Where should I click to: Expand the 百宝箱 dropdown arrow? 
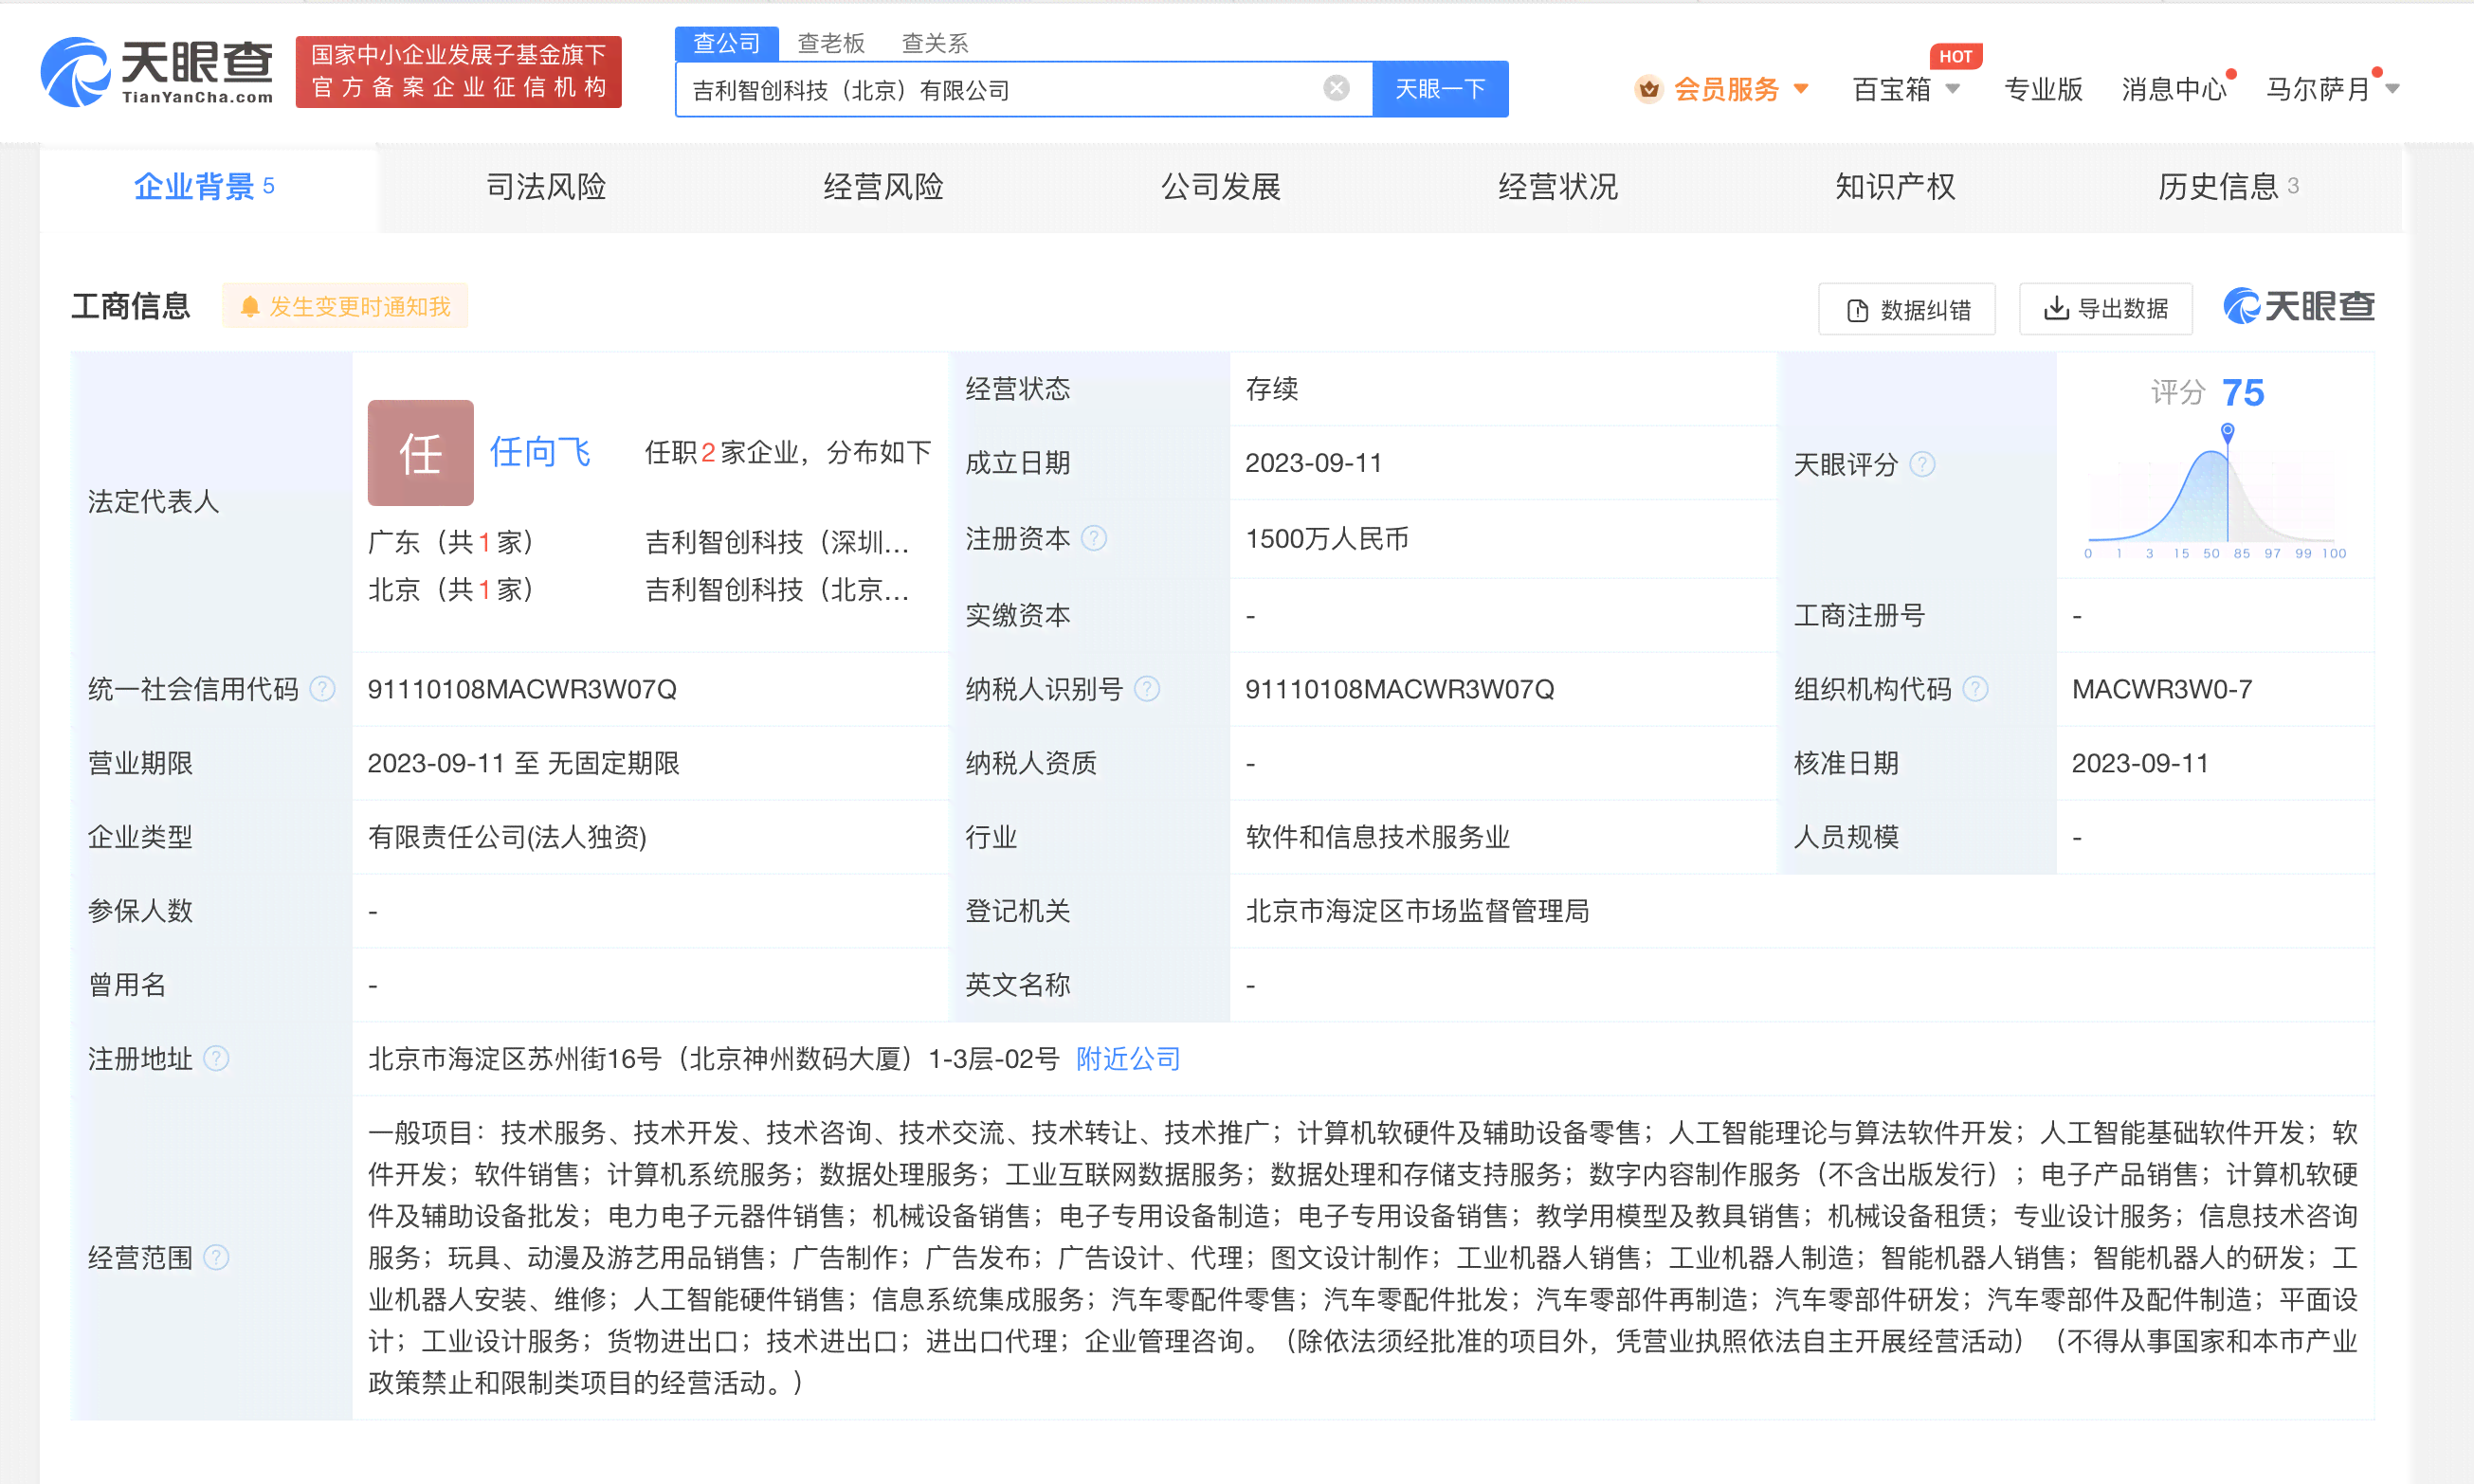(1952, 89)
